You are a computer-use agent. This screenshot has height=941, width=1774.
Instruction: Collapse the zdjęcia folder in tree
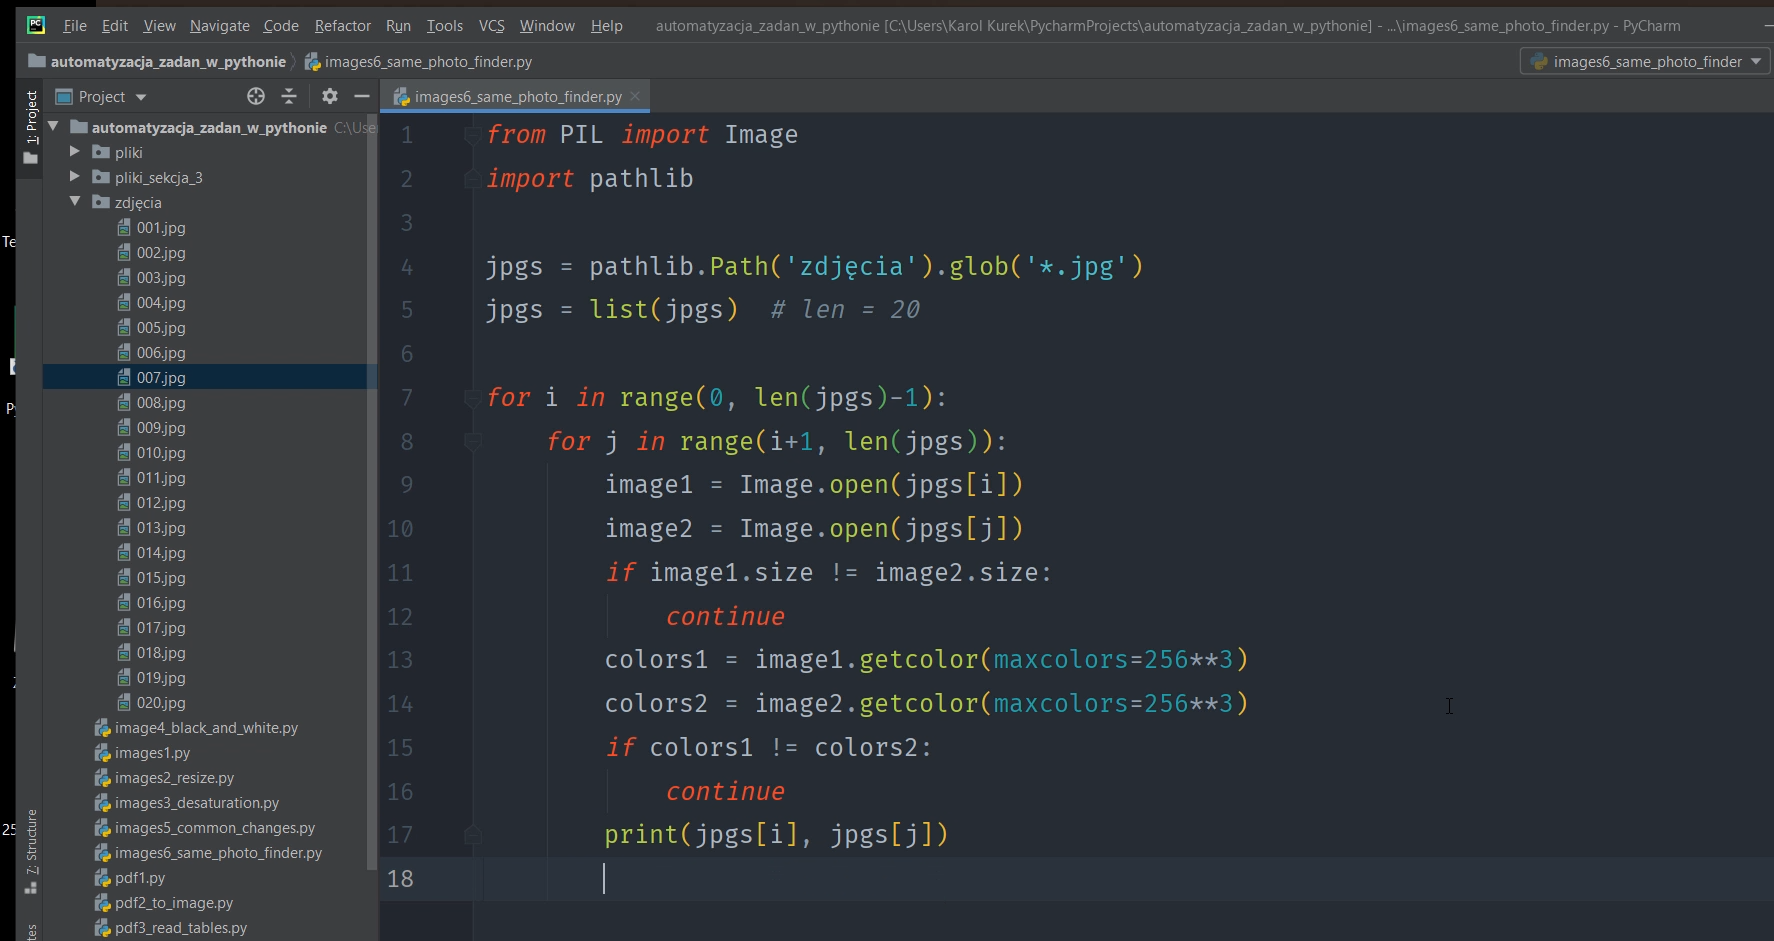coord(75,202)
